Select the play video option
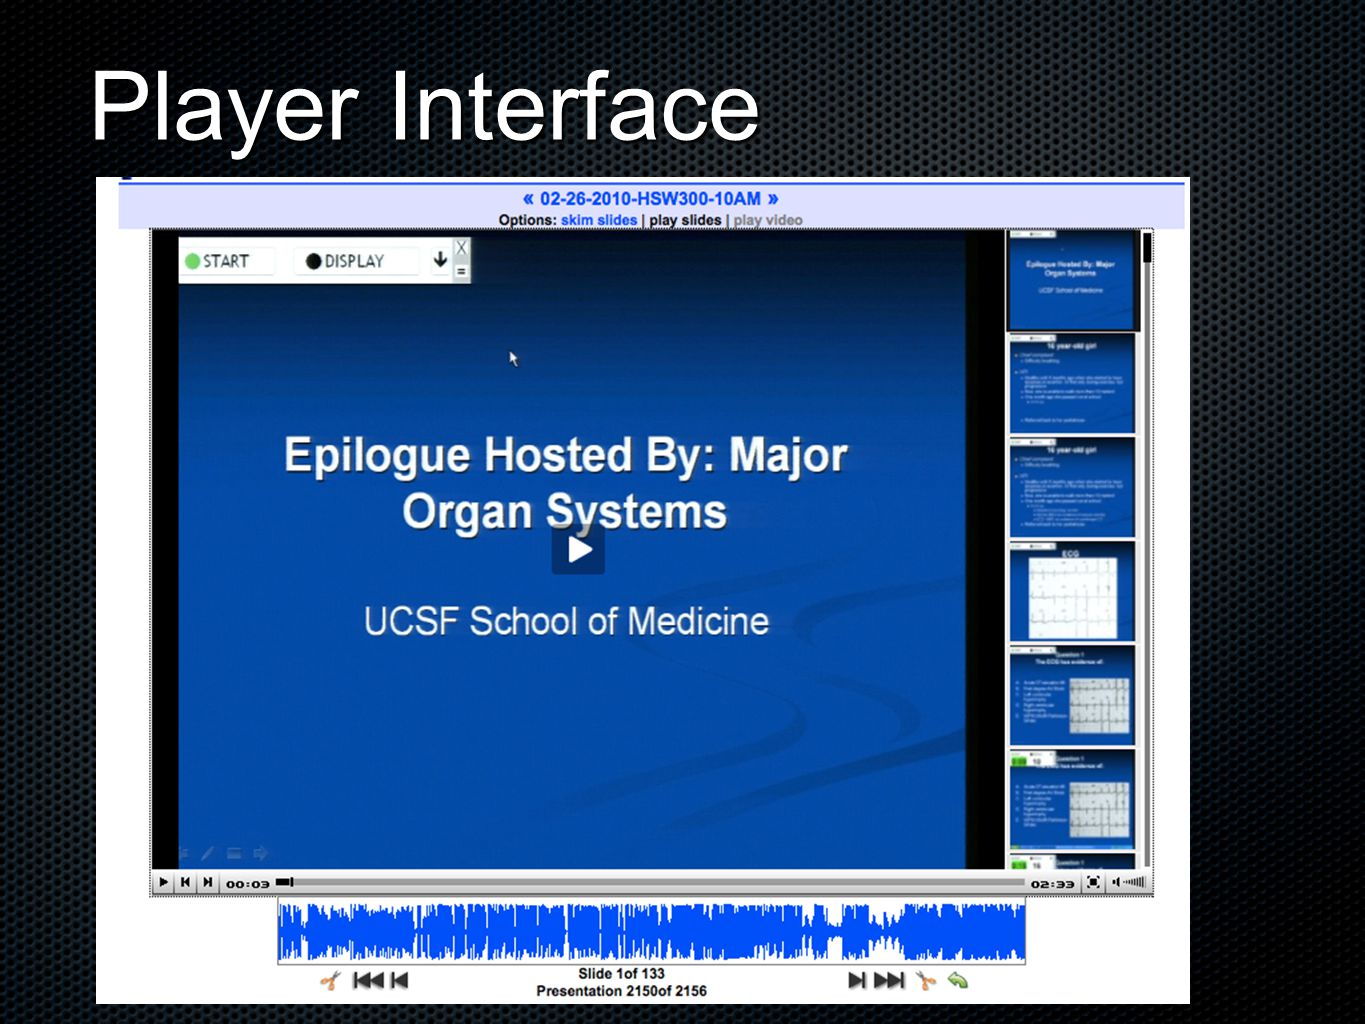The height and width of the screenshot is (1024, 1365). point(768,220)
